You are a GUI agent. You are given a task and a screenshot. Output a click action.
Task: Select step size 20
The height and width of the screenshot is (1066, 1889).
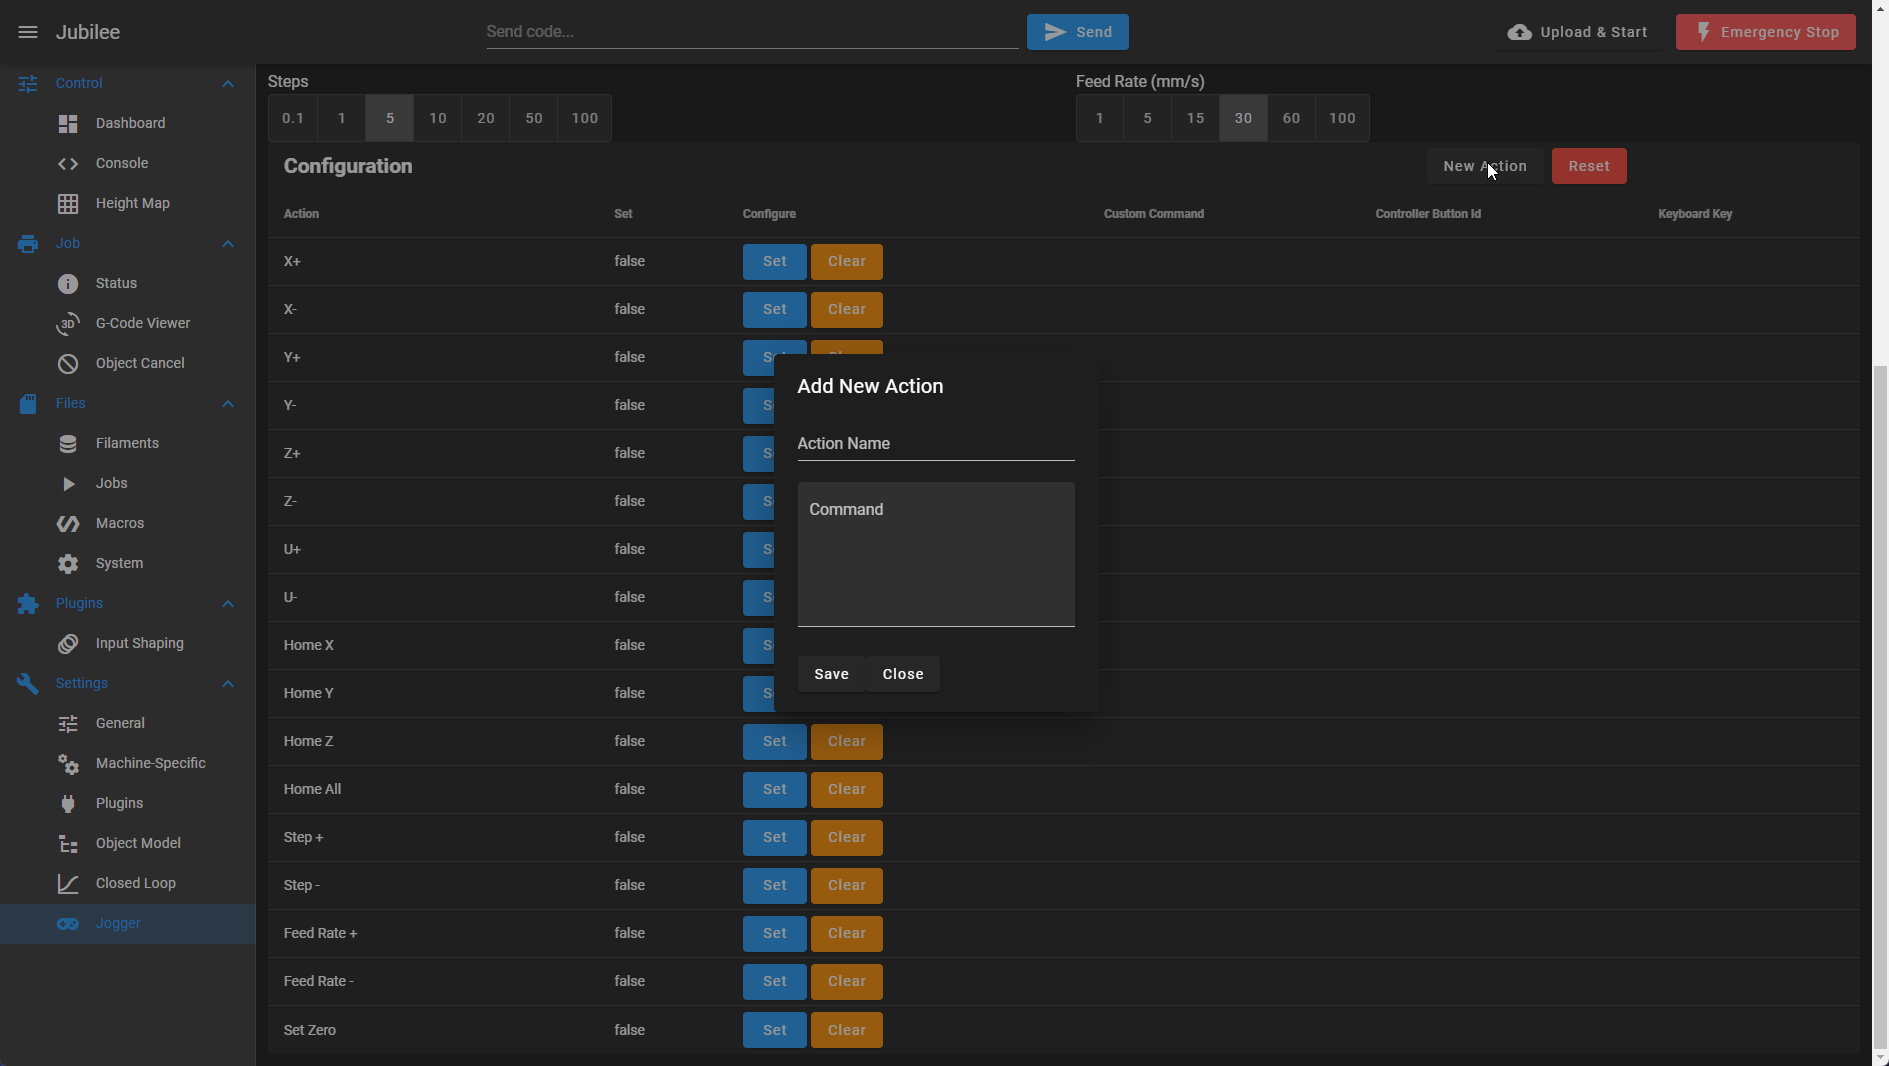(x=486, y=118)
